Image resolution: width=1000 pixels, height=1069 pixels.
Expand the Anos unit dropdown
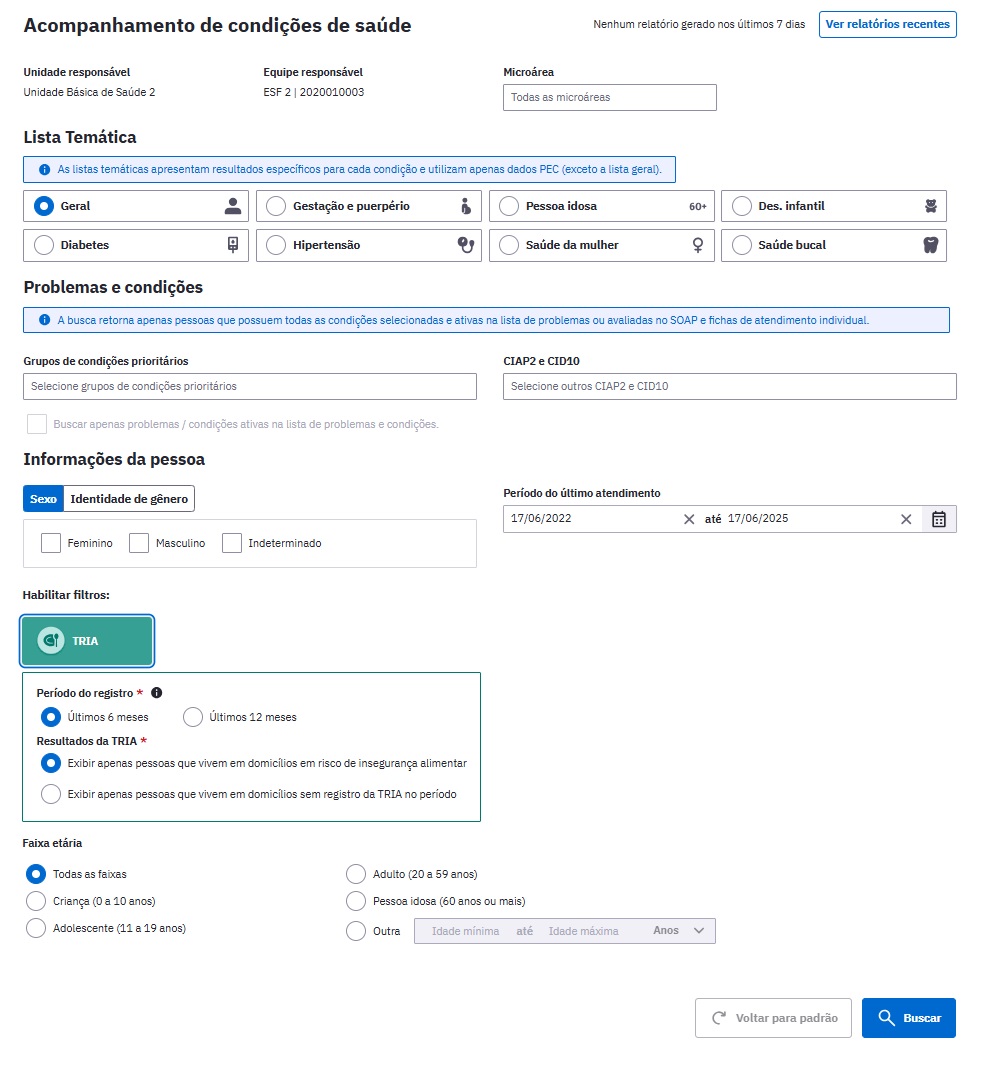pos(678,931)
